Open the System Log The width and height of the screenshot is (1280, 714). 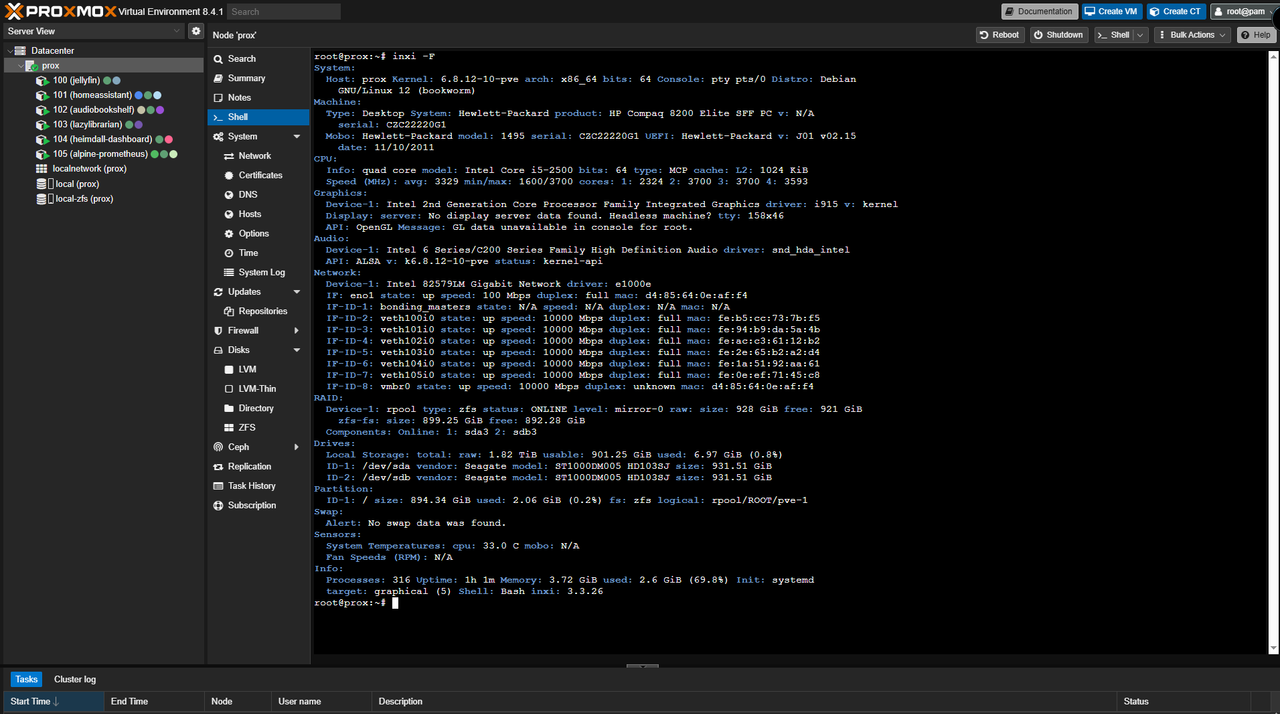tap(261, 272)
